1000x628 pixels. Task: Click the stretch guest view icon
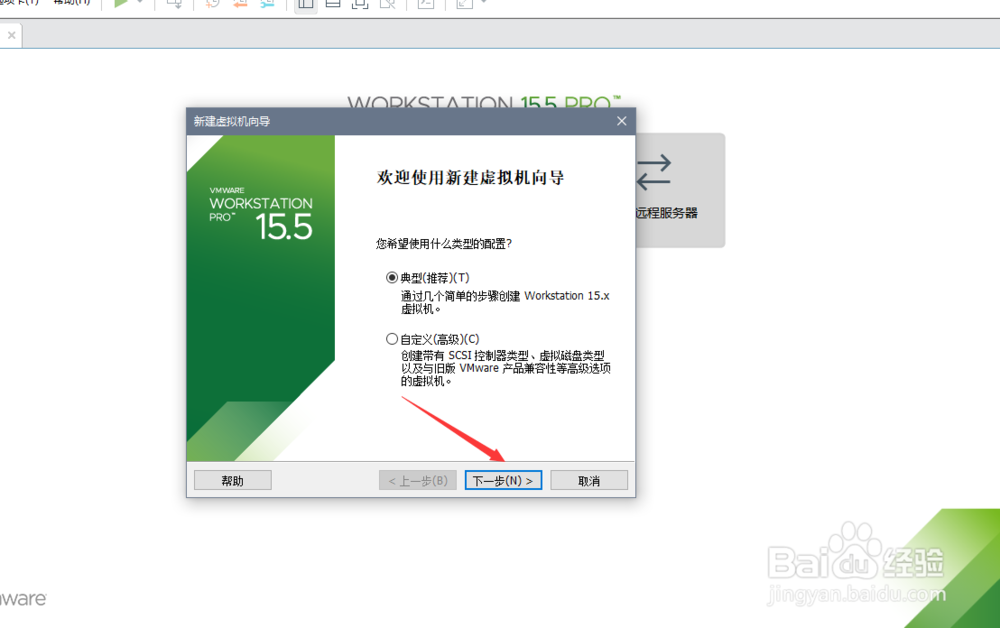pyautogui.click(x=464, y=3)
